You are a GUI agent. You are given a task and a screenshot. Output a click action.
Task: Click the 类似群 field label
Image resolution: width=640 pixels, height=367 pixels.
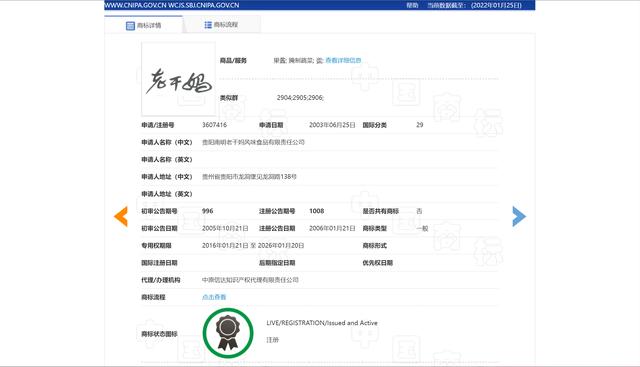(229, 98)
